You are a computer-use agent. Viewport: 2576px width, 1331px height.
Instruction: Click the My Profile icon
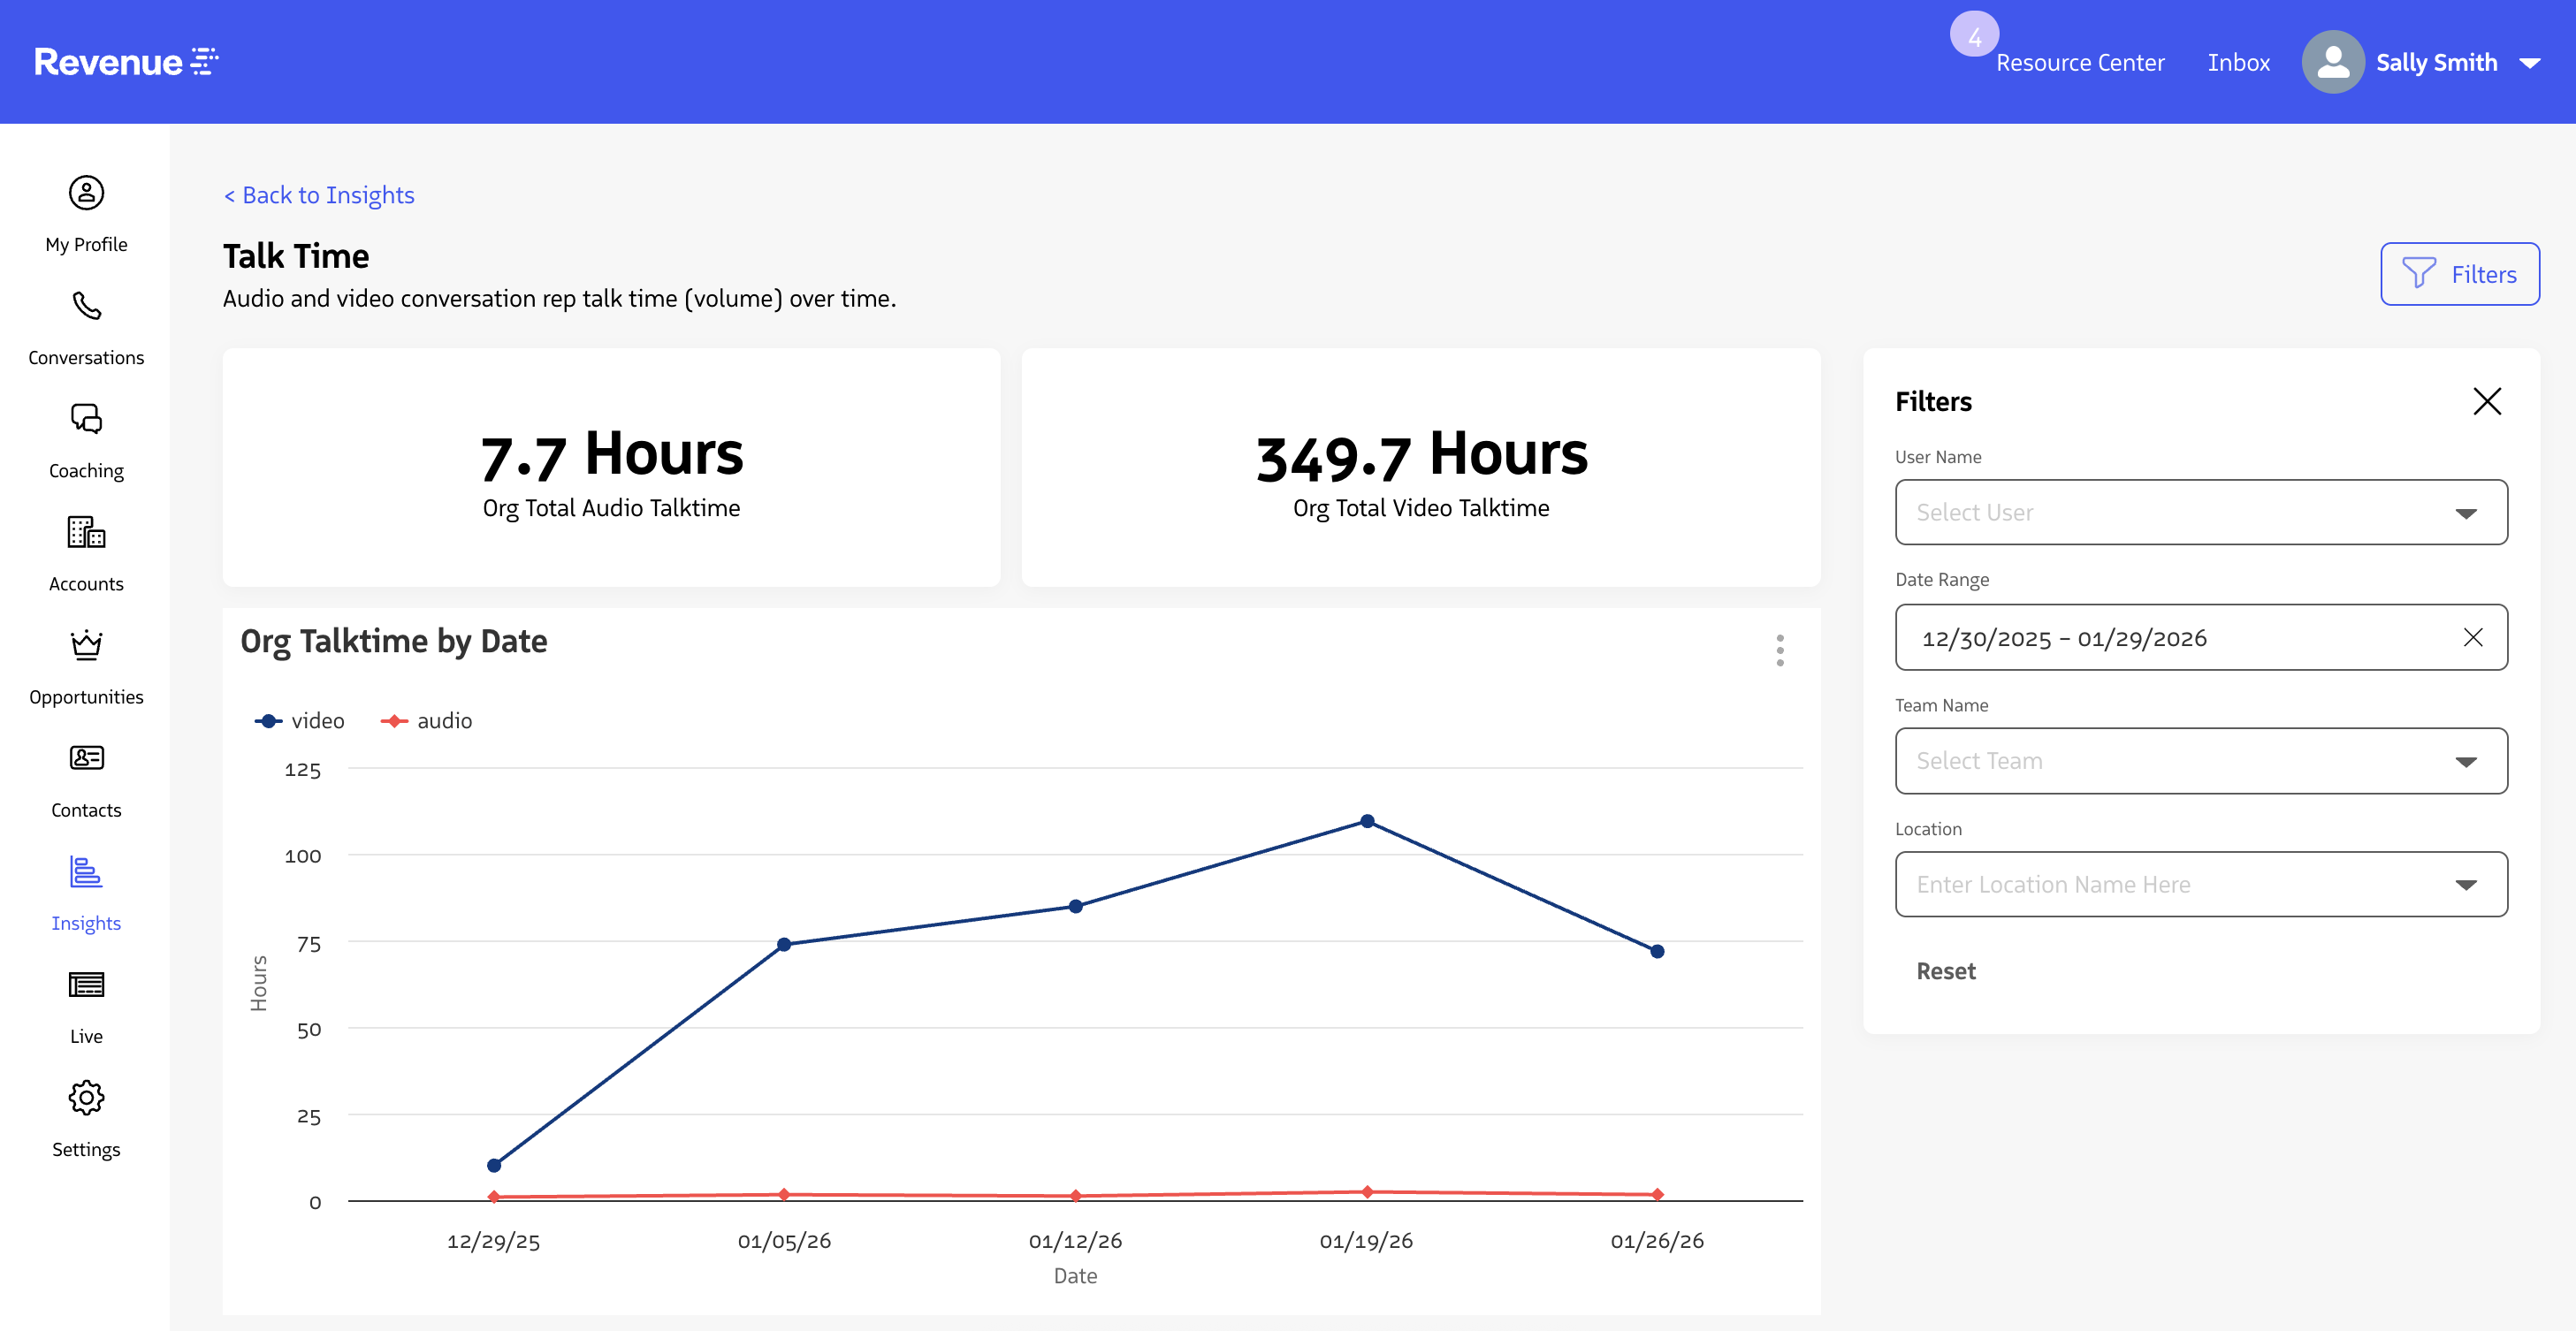tap(86, 193)
